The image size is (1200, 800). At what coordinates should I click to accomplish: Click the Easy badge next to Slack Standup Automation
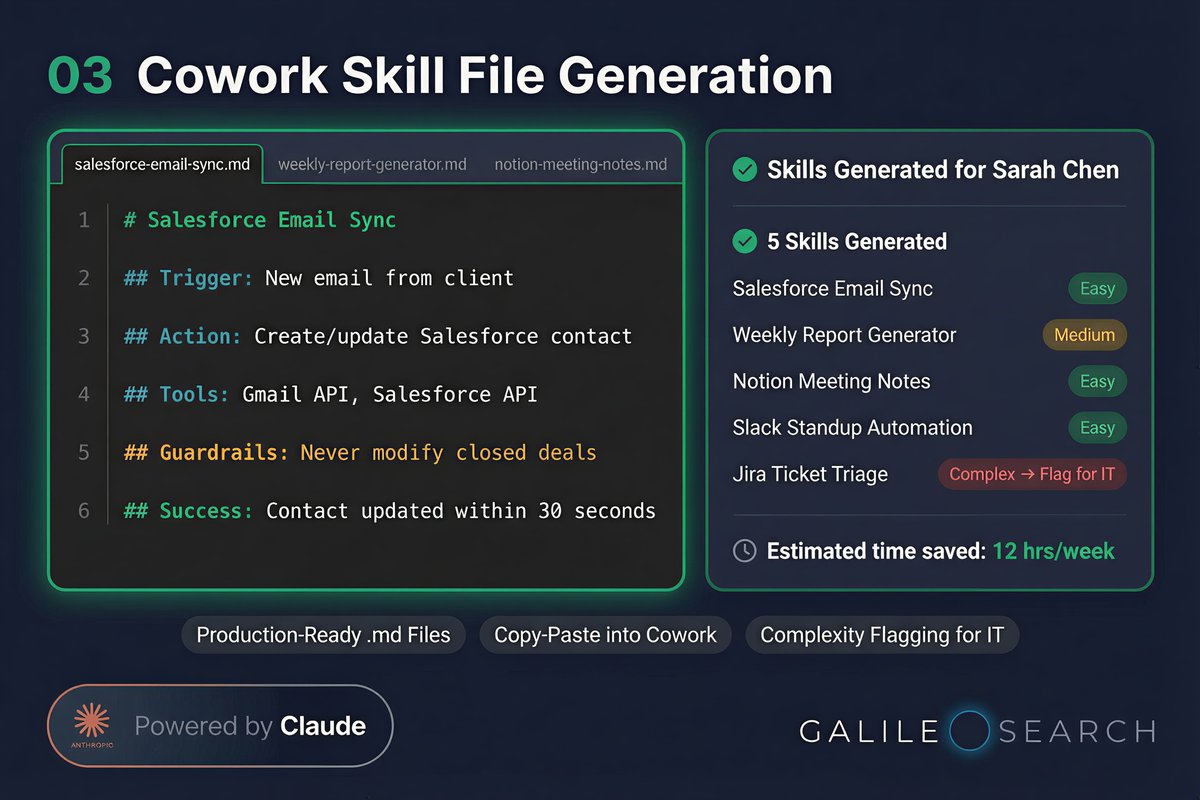pos(1097,427)
